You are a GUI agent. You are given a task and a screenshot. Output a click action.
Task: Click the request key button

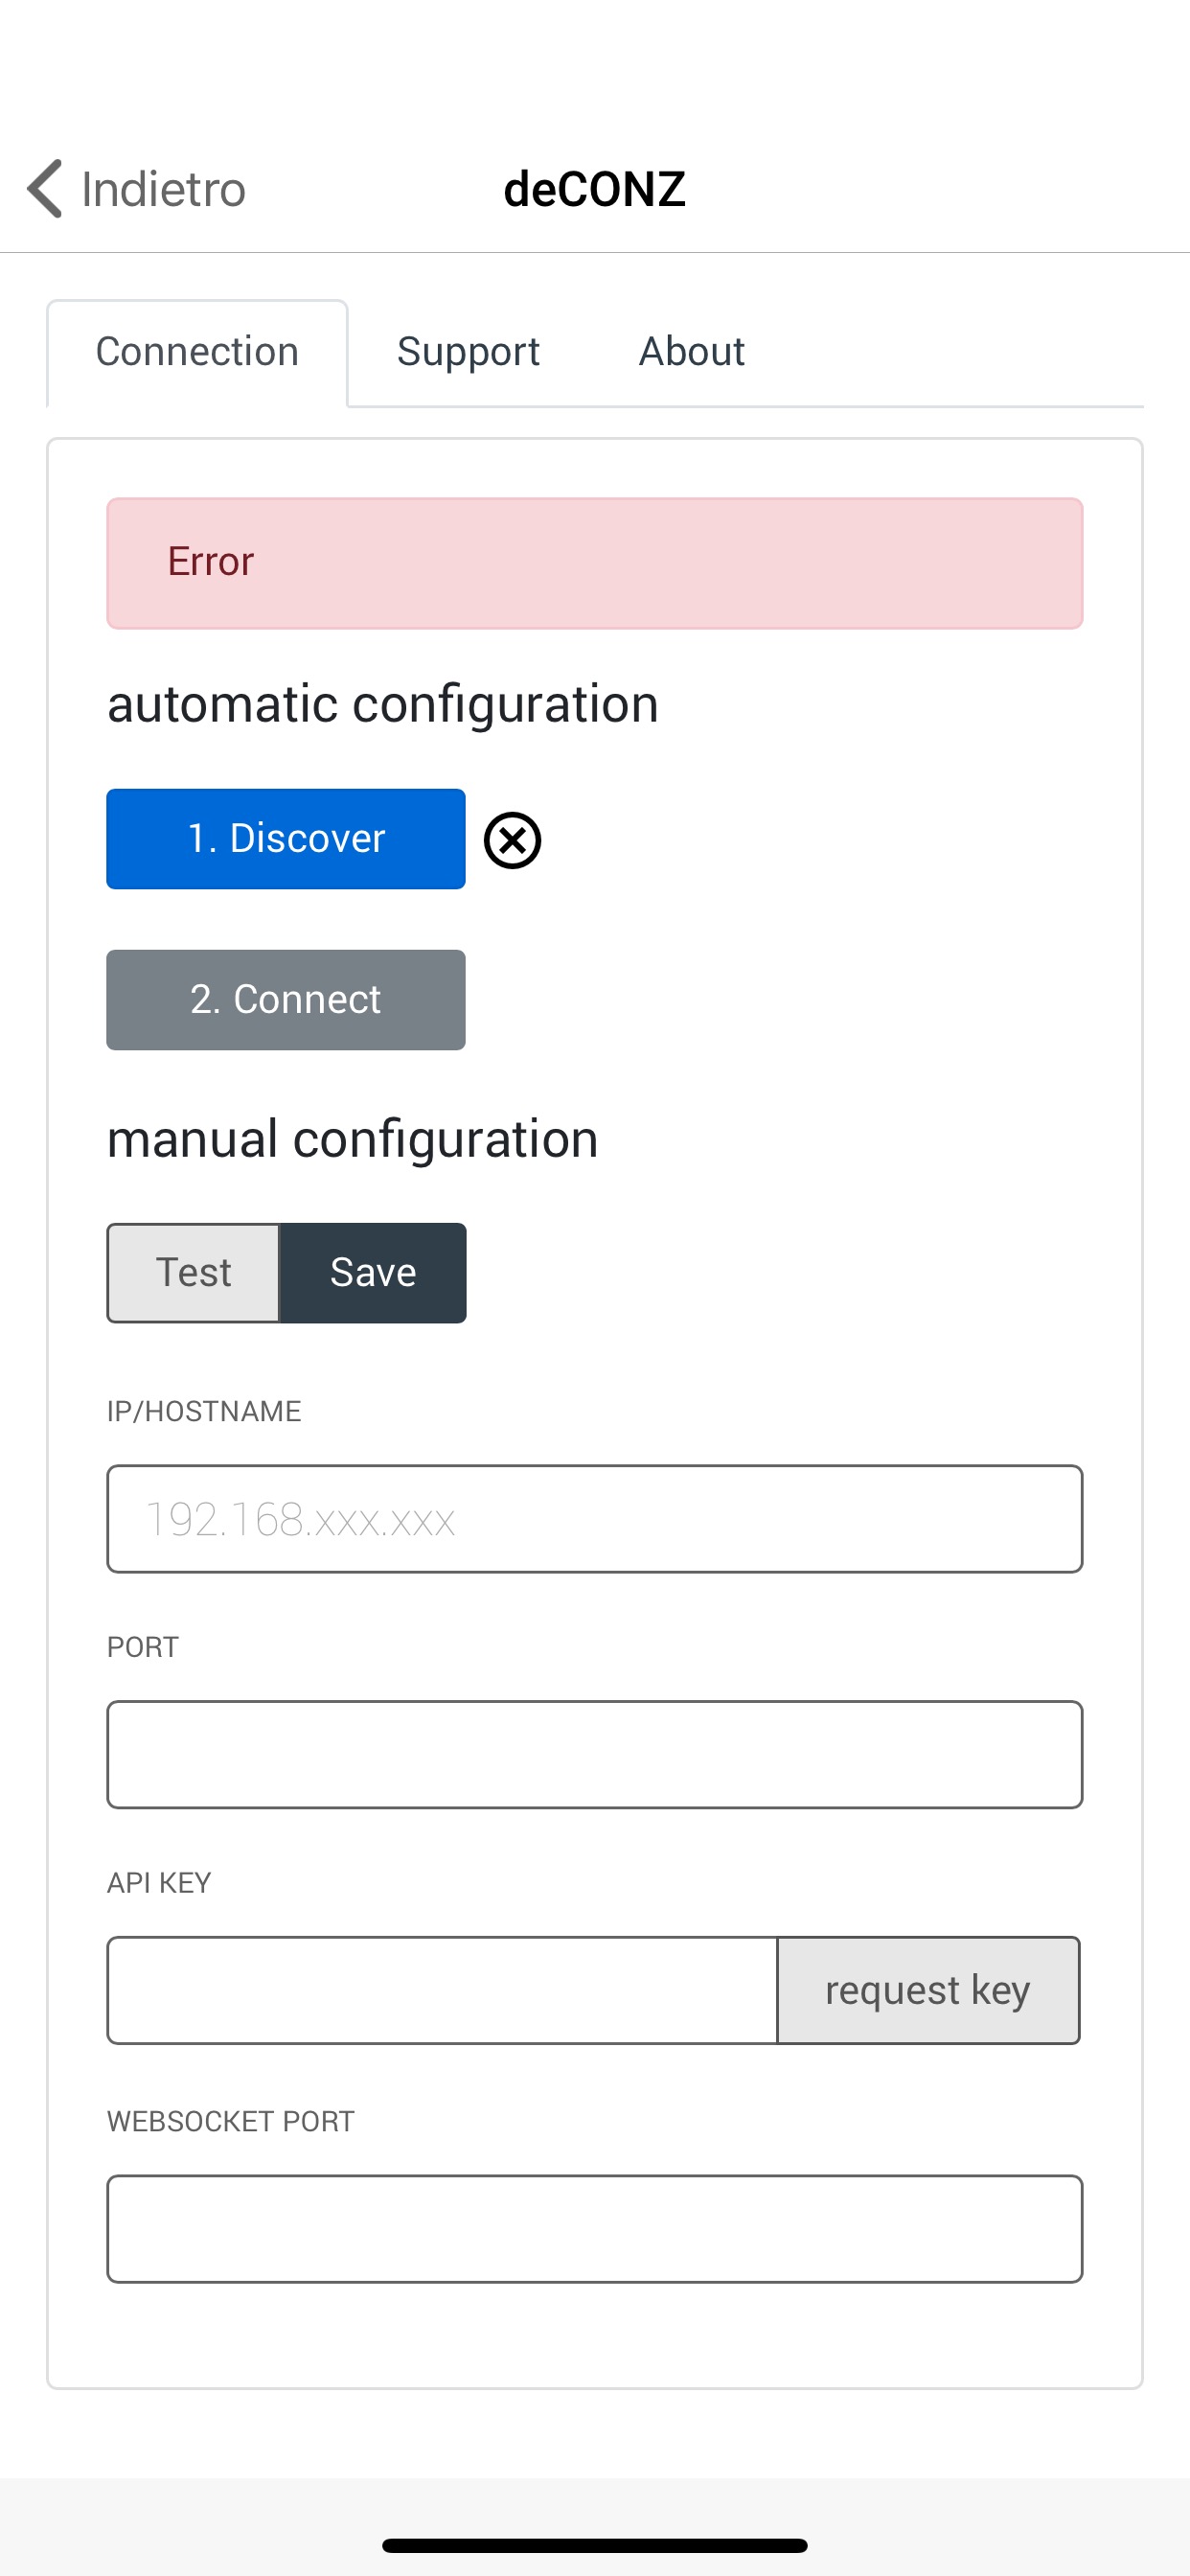click(x=927, y=1990)
